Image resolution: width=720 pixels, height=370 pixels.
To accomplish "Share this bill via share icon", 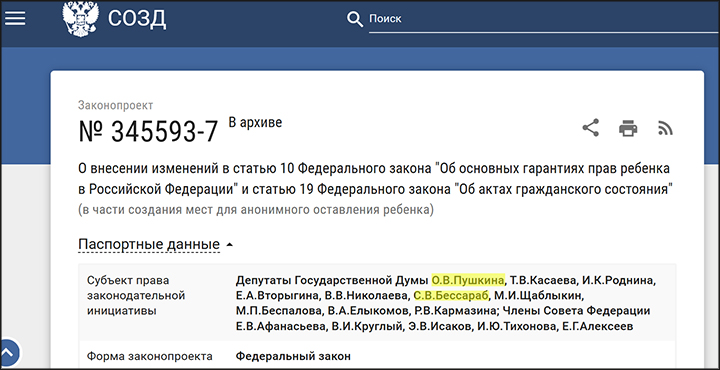I will click(591, 128).
